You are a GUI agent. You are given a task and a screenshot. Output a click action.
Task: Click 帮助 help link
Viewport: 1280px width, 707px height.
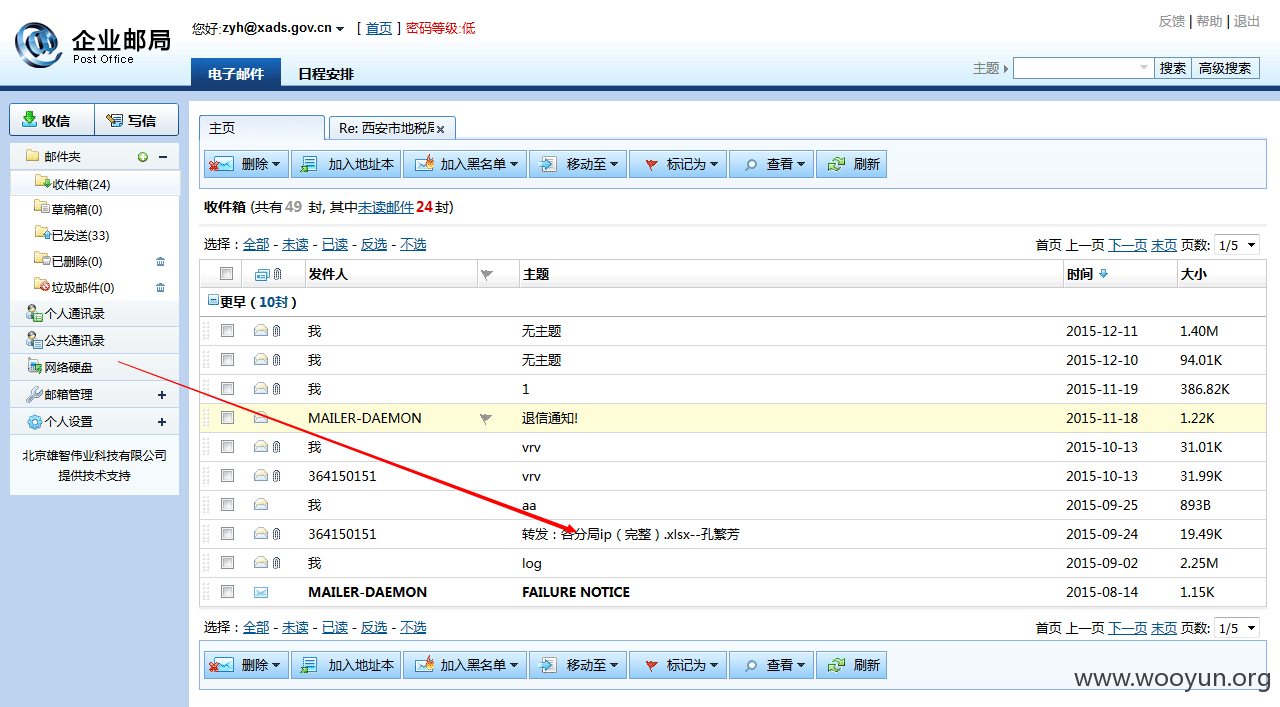point(1209,21)
